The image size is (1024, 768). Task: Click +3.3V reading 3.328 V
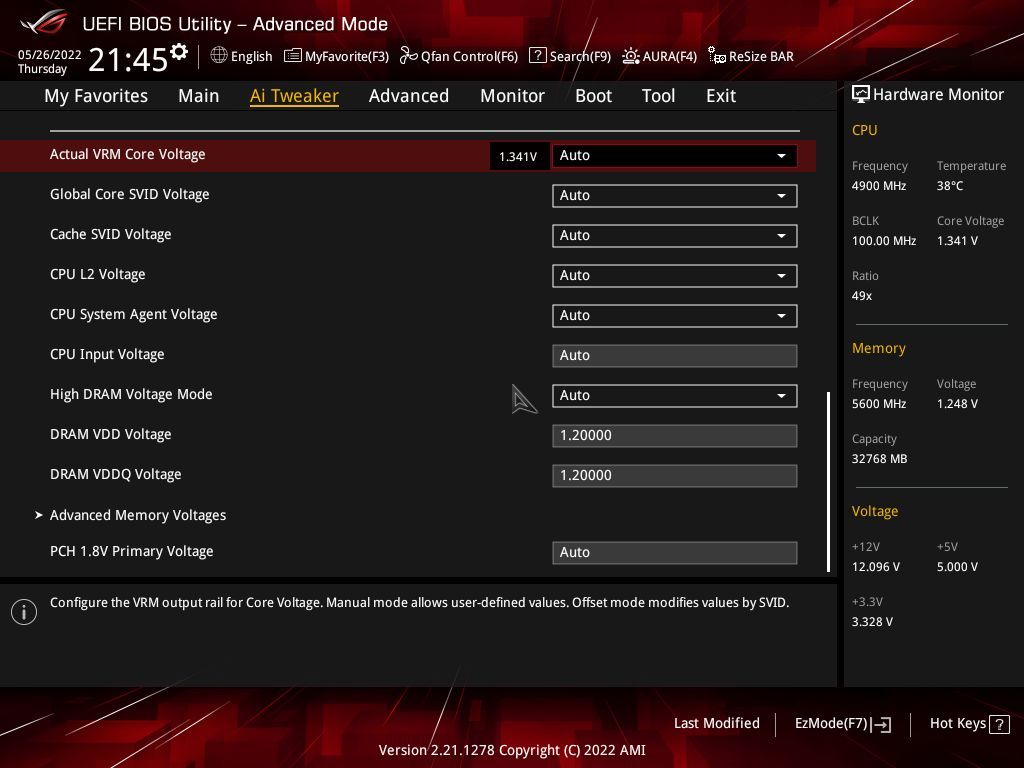[x=872, y=622]
